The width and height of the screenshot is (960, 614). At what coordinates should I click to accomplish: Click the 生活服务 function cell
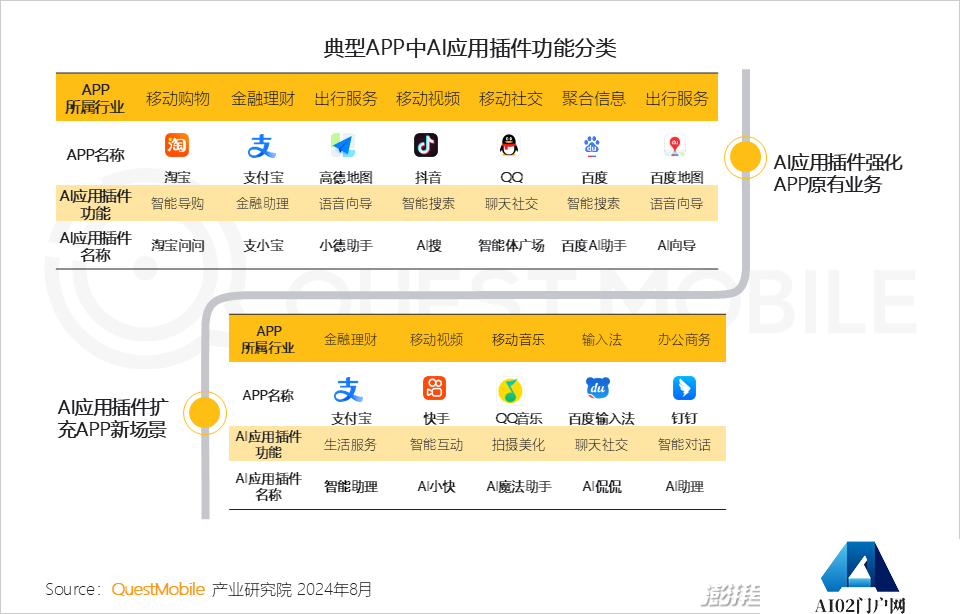coord(350,445)
